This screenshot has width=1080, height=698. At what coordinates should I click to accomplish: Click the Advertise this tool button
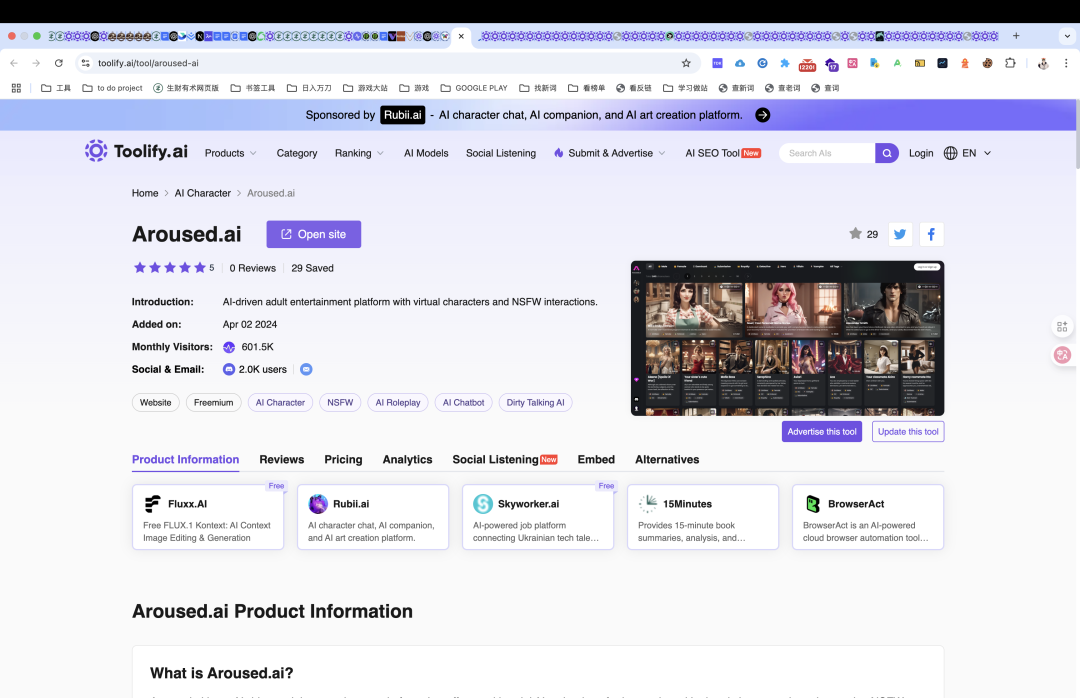(822, 431)
